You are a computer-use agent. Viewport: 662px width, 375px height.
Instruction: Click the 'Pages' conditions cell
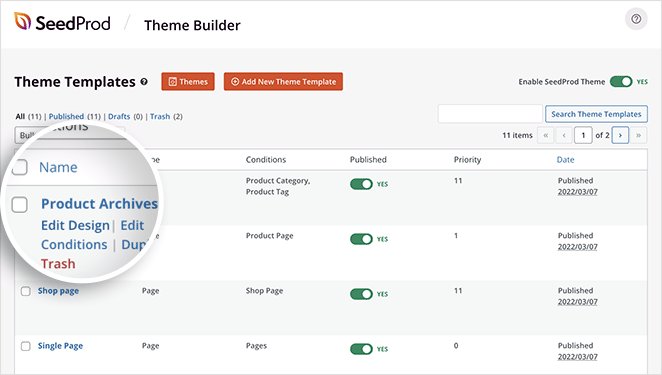pos(256,345)
